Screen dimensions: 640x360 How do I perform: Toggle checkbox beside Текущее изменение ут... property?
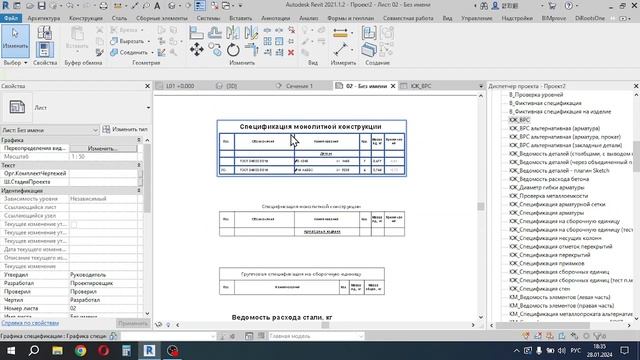[x=74, y=224]
